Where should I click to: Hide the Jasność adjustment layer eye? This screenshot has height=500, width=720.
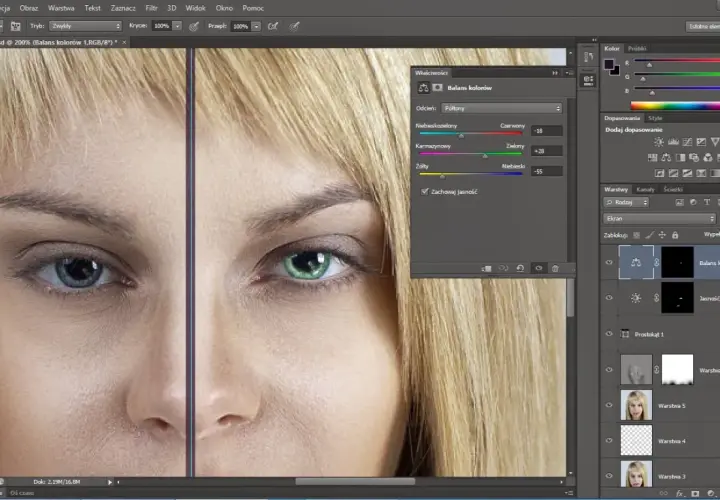[609, 298]
